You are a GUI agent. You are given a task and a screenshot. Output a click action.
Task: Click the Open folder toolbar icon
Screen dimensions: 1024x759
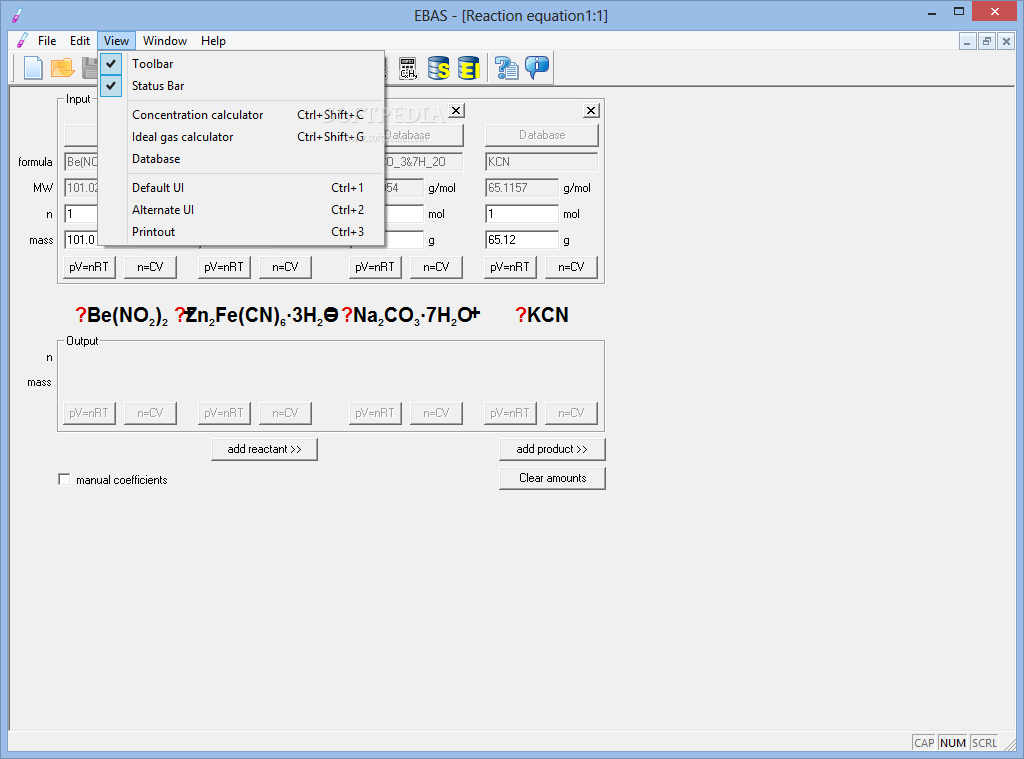[63, 67]
